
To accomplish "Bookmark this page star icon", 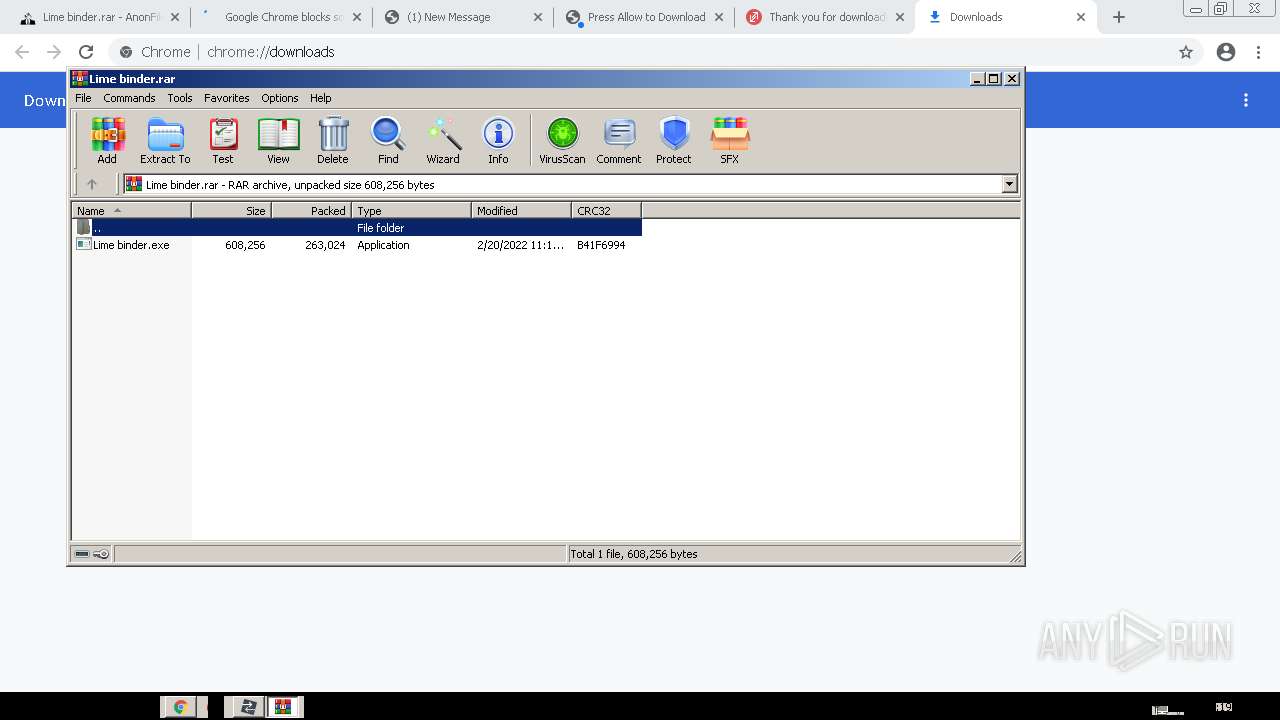I will tap(1186, 52).
